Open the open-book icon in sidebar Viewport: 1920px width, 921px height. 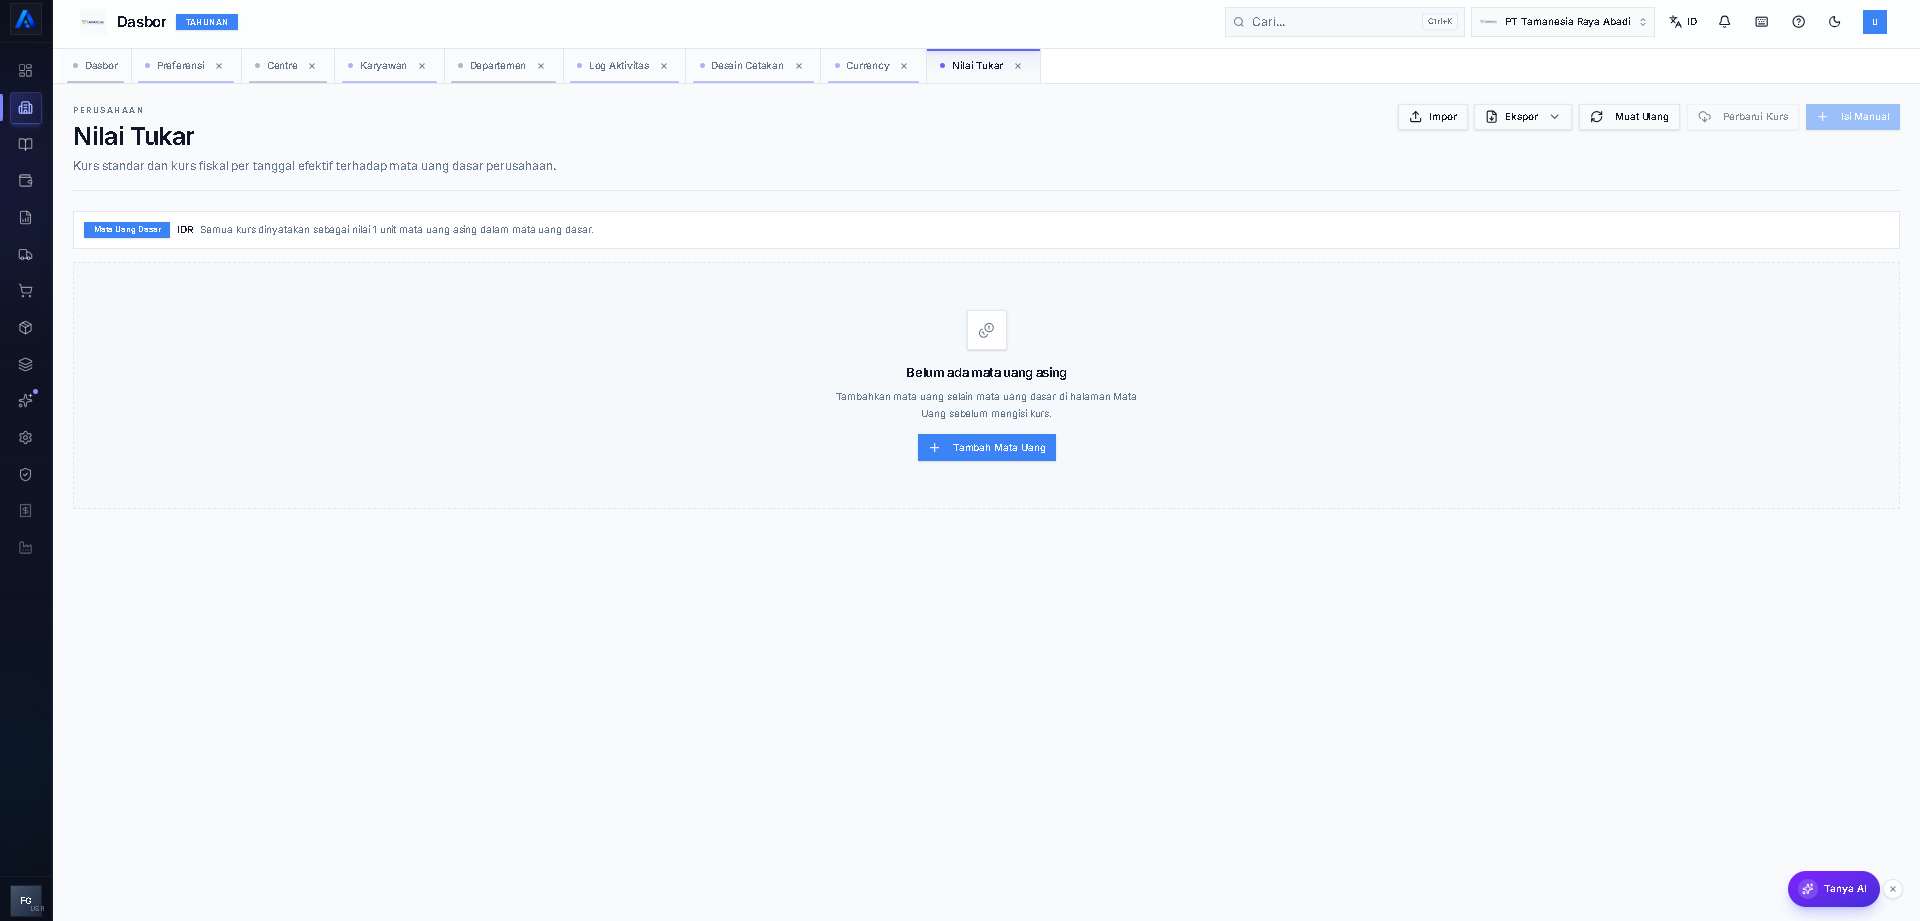pyautogui.click(x=26, y=144)
